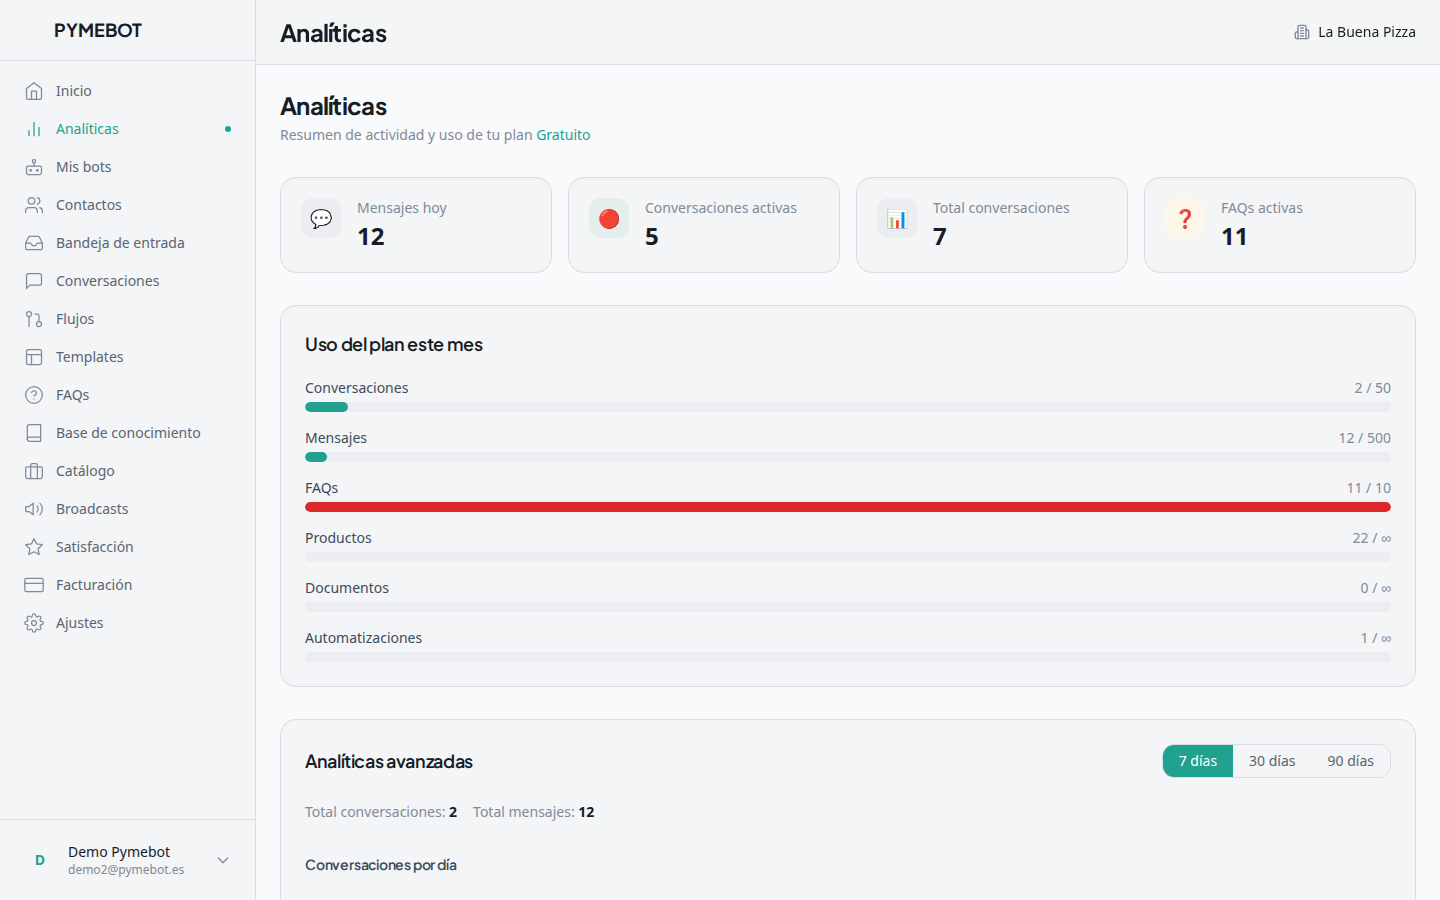Open the Contactos people icon
The image size is (1440, 900).
tap(35, 204)
